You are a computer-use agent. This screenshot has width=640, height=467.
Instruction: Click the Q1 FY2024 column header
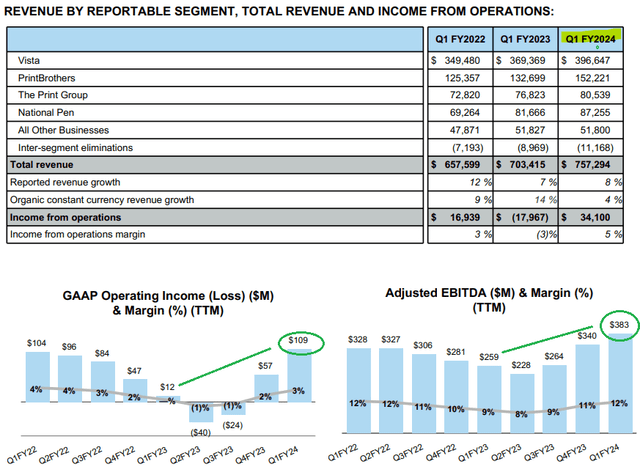pyautogui.click(x=590, y=39)
